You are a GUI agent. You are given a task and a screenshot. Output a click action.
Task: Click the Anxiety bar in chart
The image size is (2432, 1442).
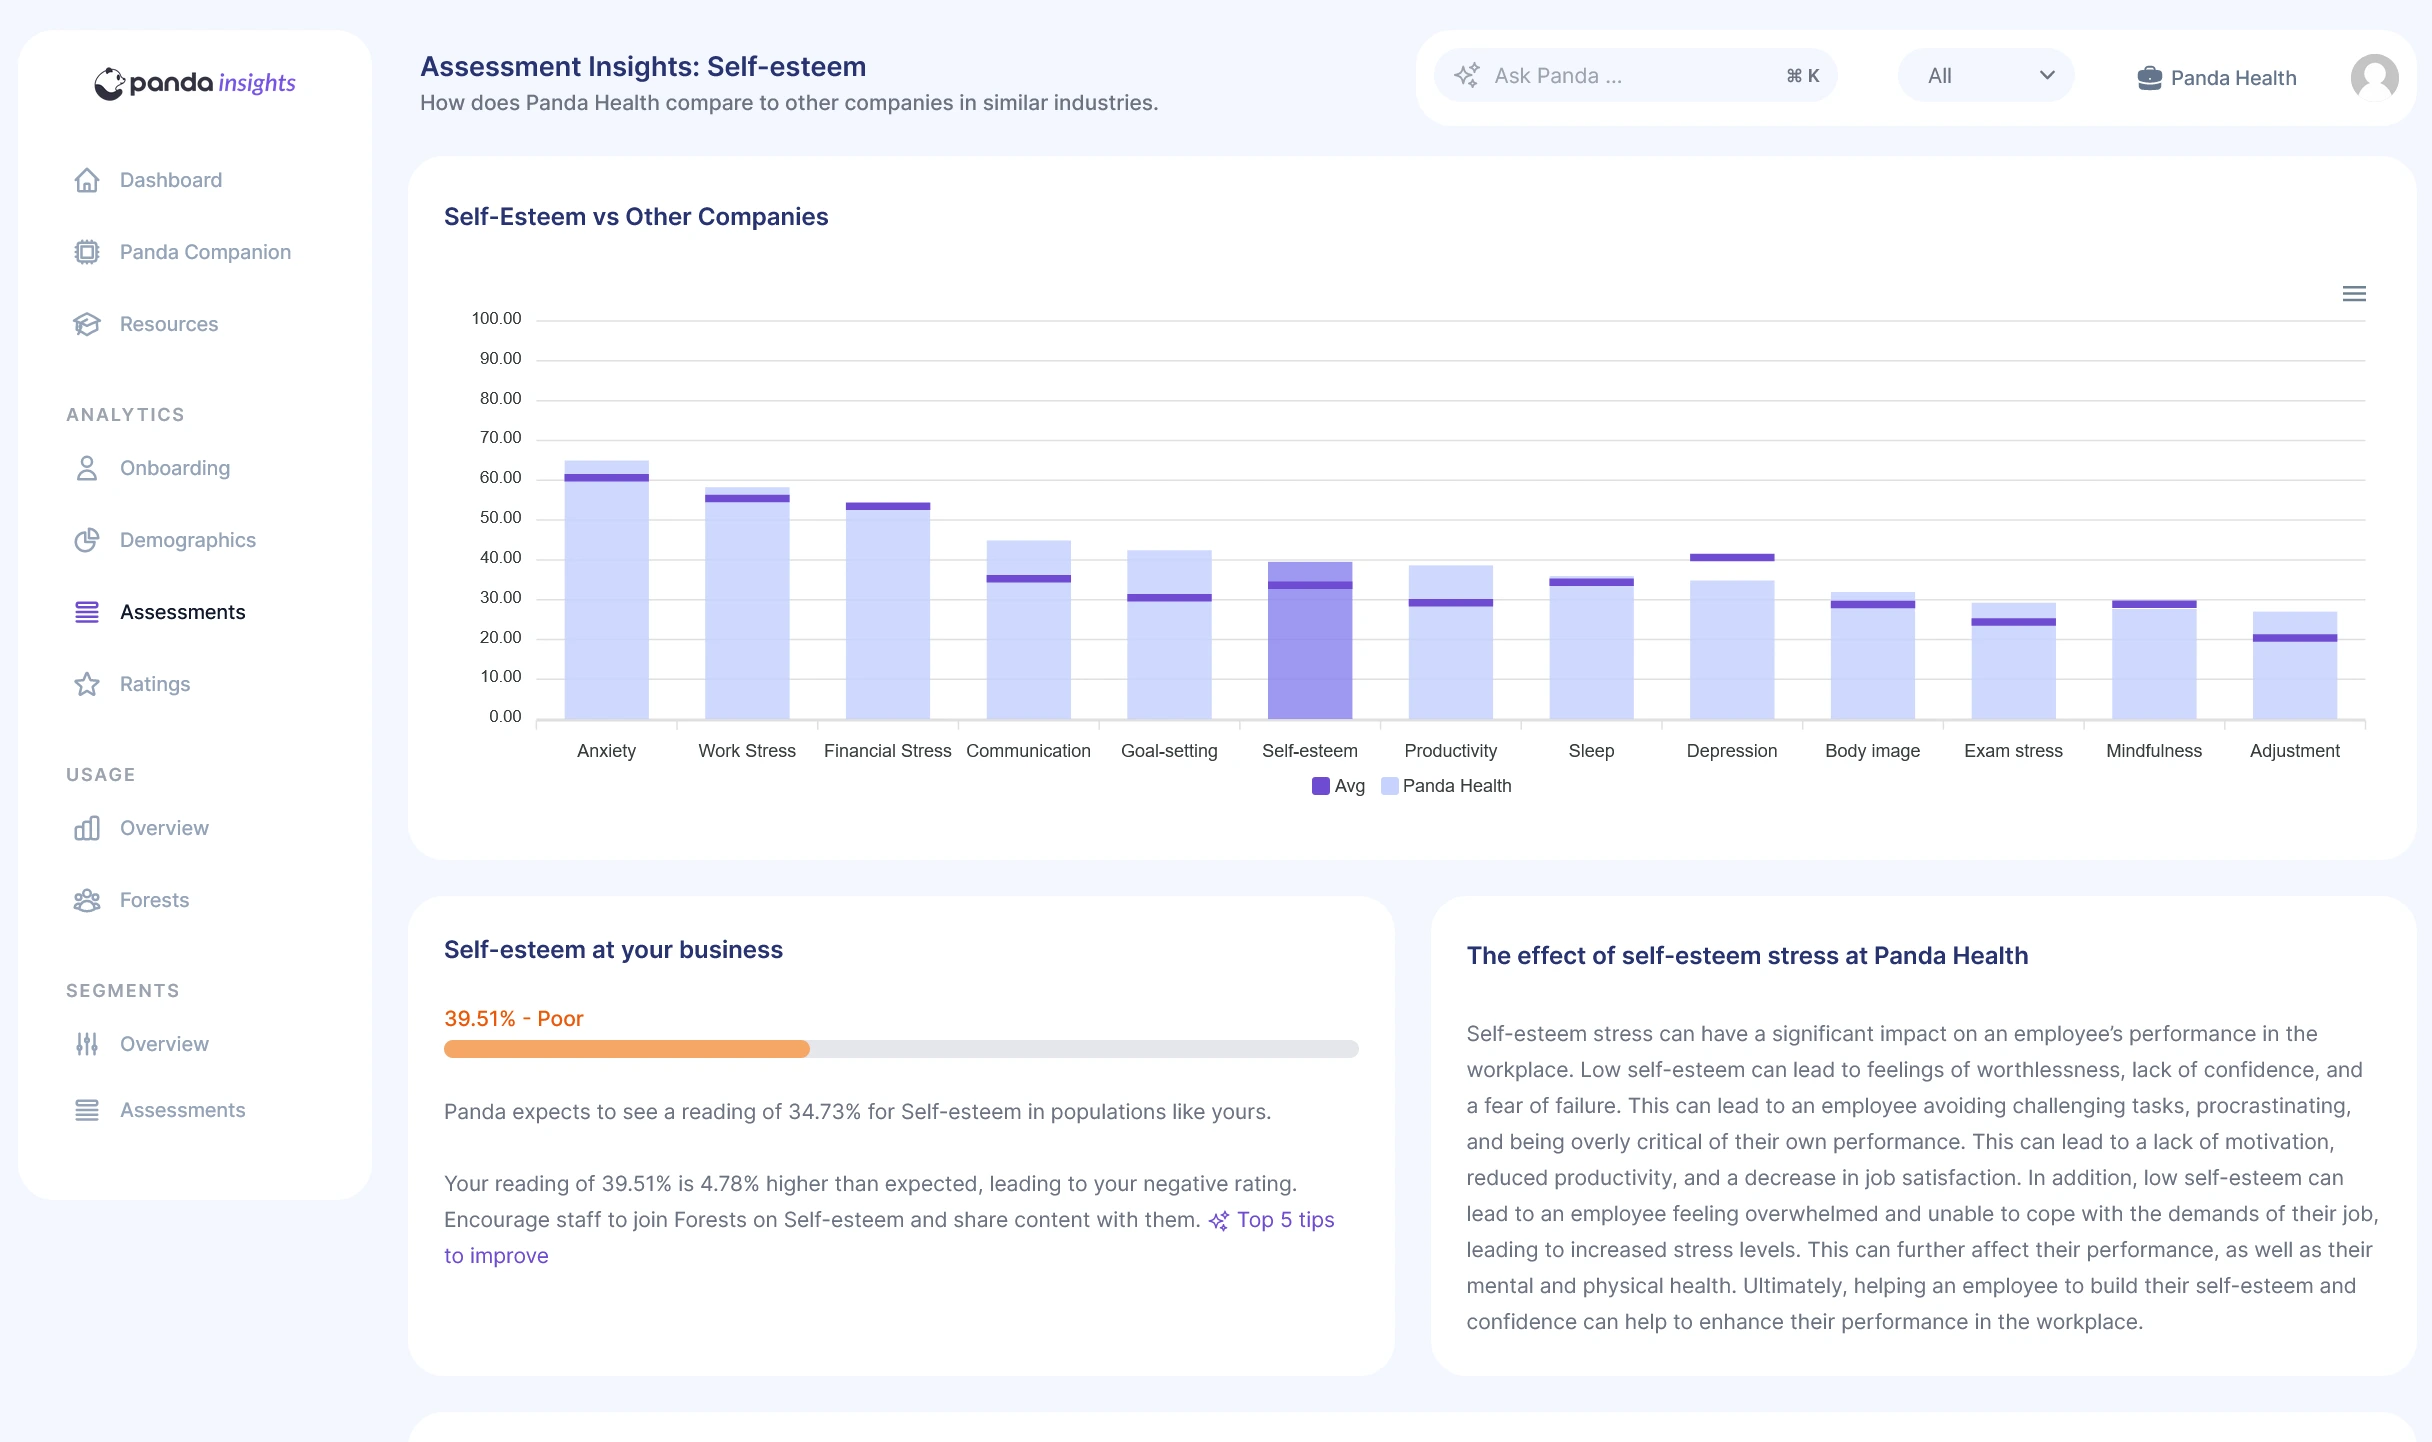click(606, 590)
